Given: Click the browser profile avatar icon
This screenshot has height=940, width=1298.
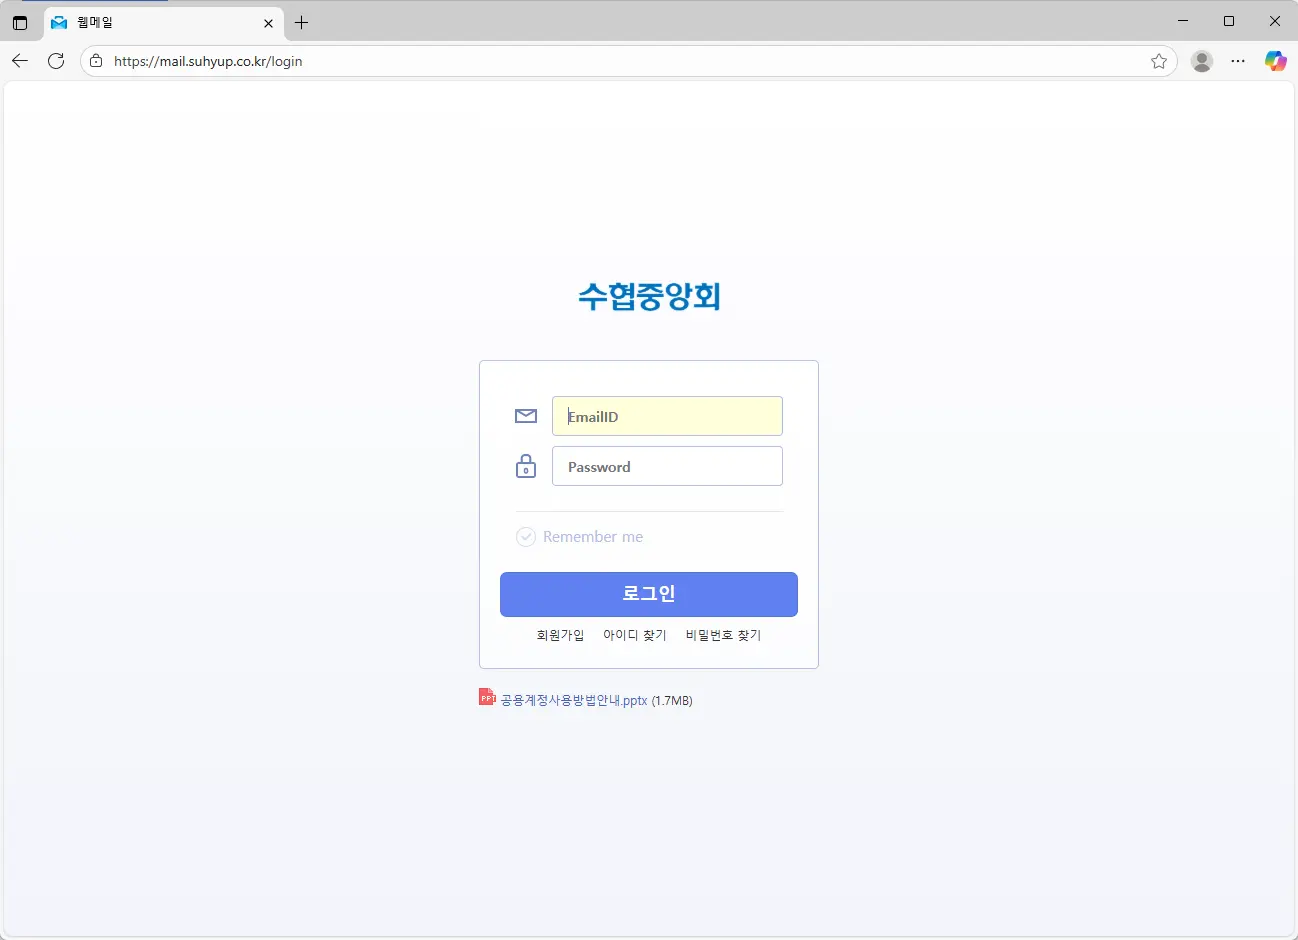Looking at the screenshot, I should click(1201, 61).
